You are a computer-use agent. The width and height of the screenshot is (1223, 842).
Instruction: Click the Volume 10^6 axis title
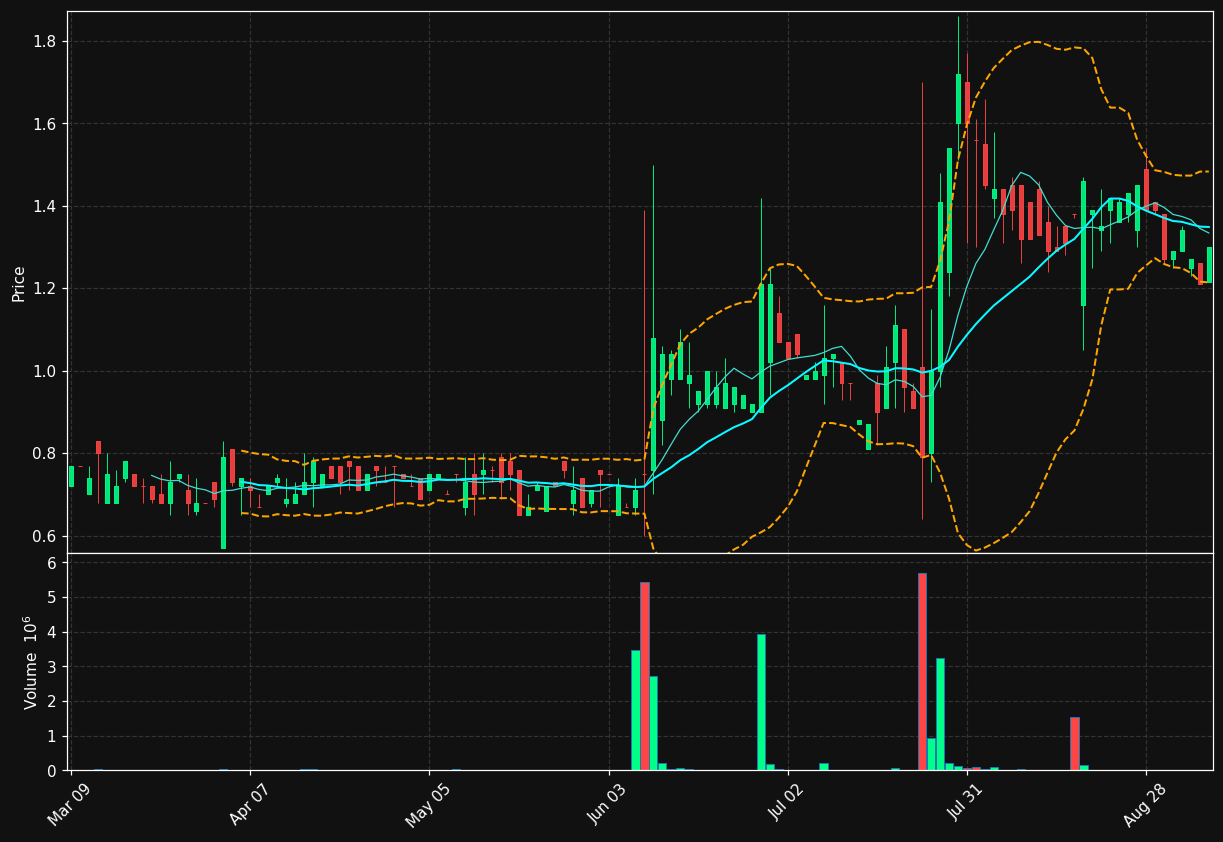(30, 662)
